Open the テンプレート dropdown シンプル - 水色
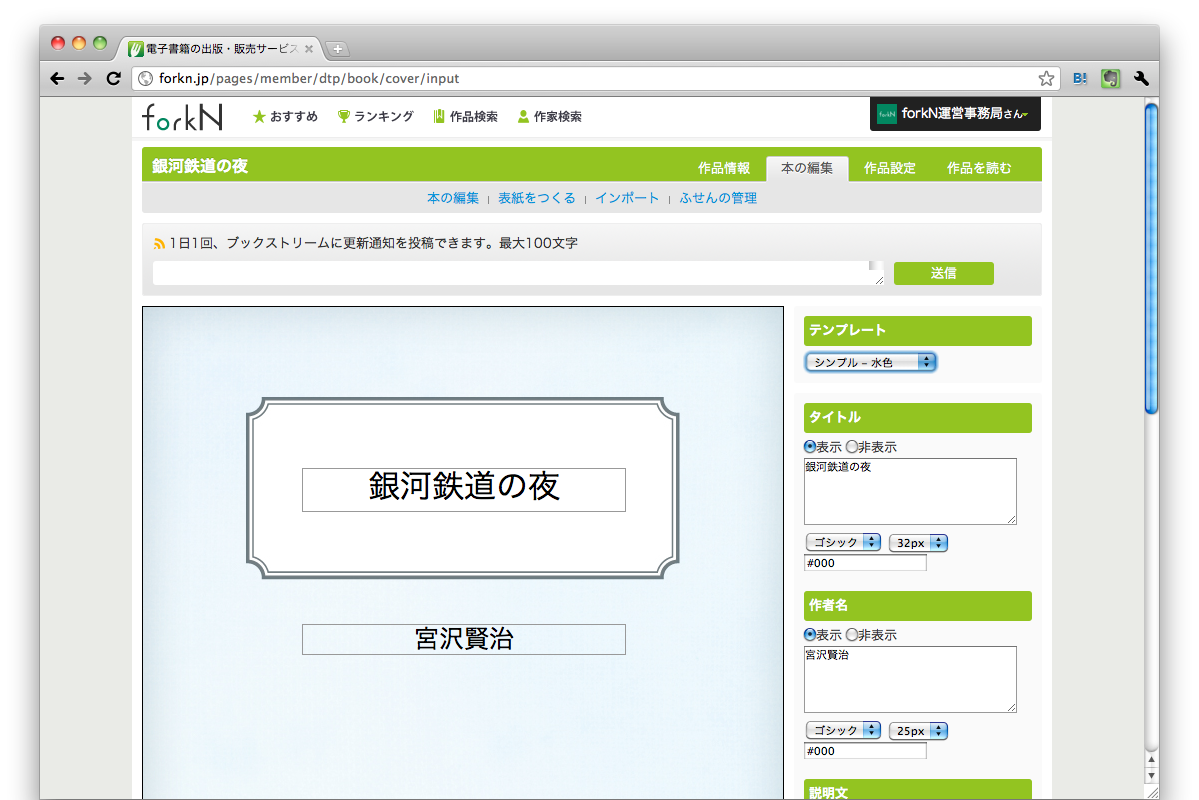The image size is (1199, 800). tap(870, 362)
